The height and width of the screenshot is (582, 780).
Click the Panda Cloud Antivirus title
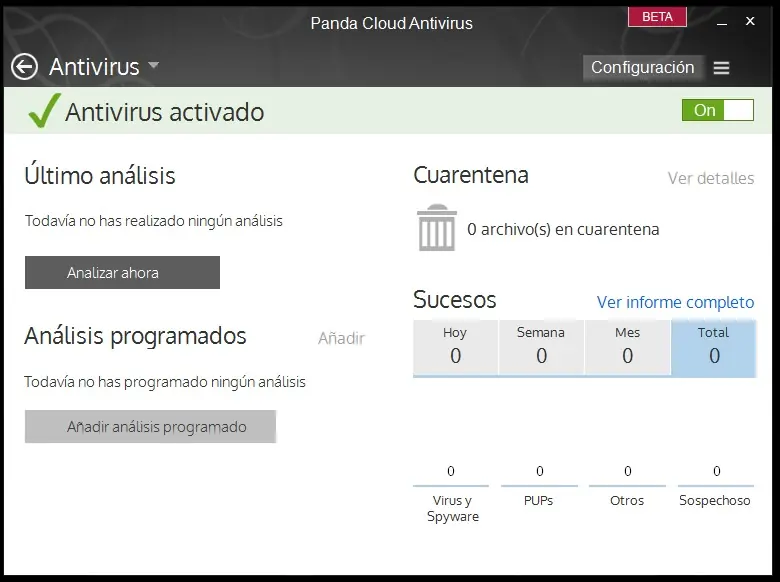[x=391, y=23]
